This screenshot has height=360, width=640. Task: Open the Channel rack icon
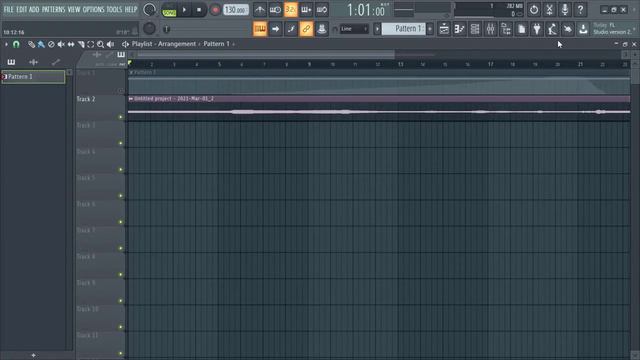pos(475,29)
